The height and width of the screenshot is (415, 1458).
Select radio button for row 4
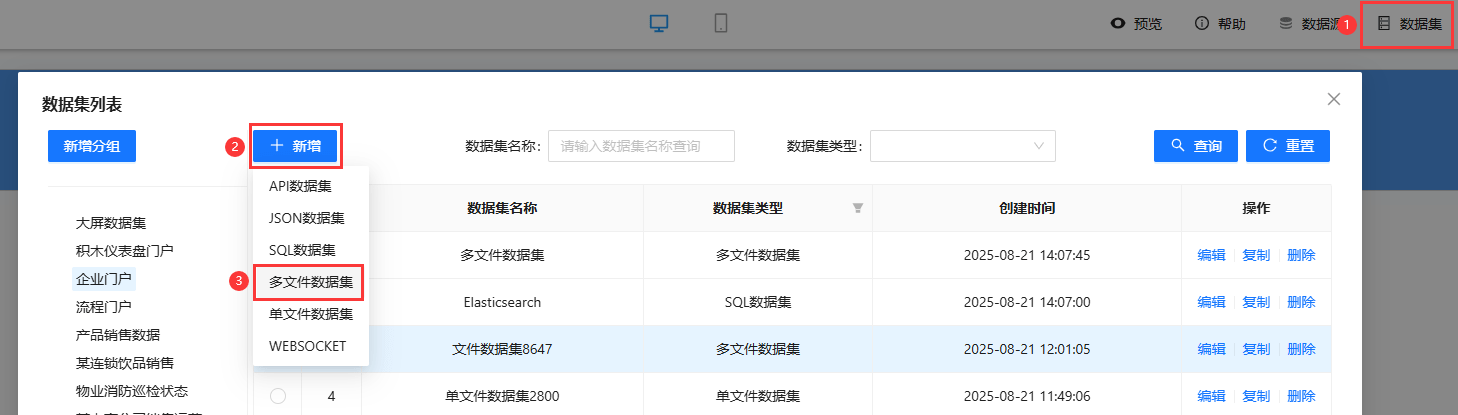(x=278, y=396)
